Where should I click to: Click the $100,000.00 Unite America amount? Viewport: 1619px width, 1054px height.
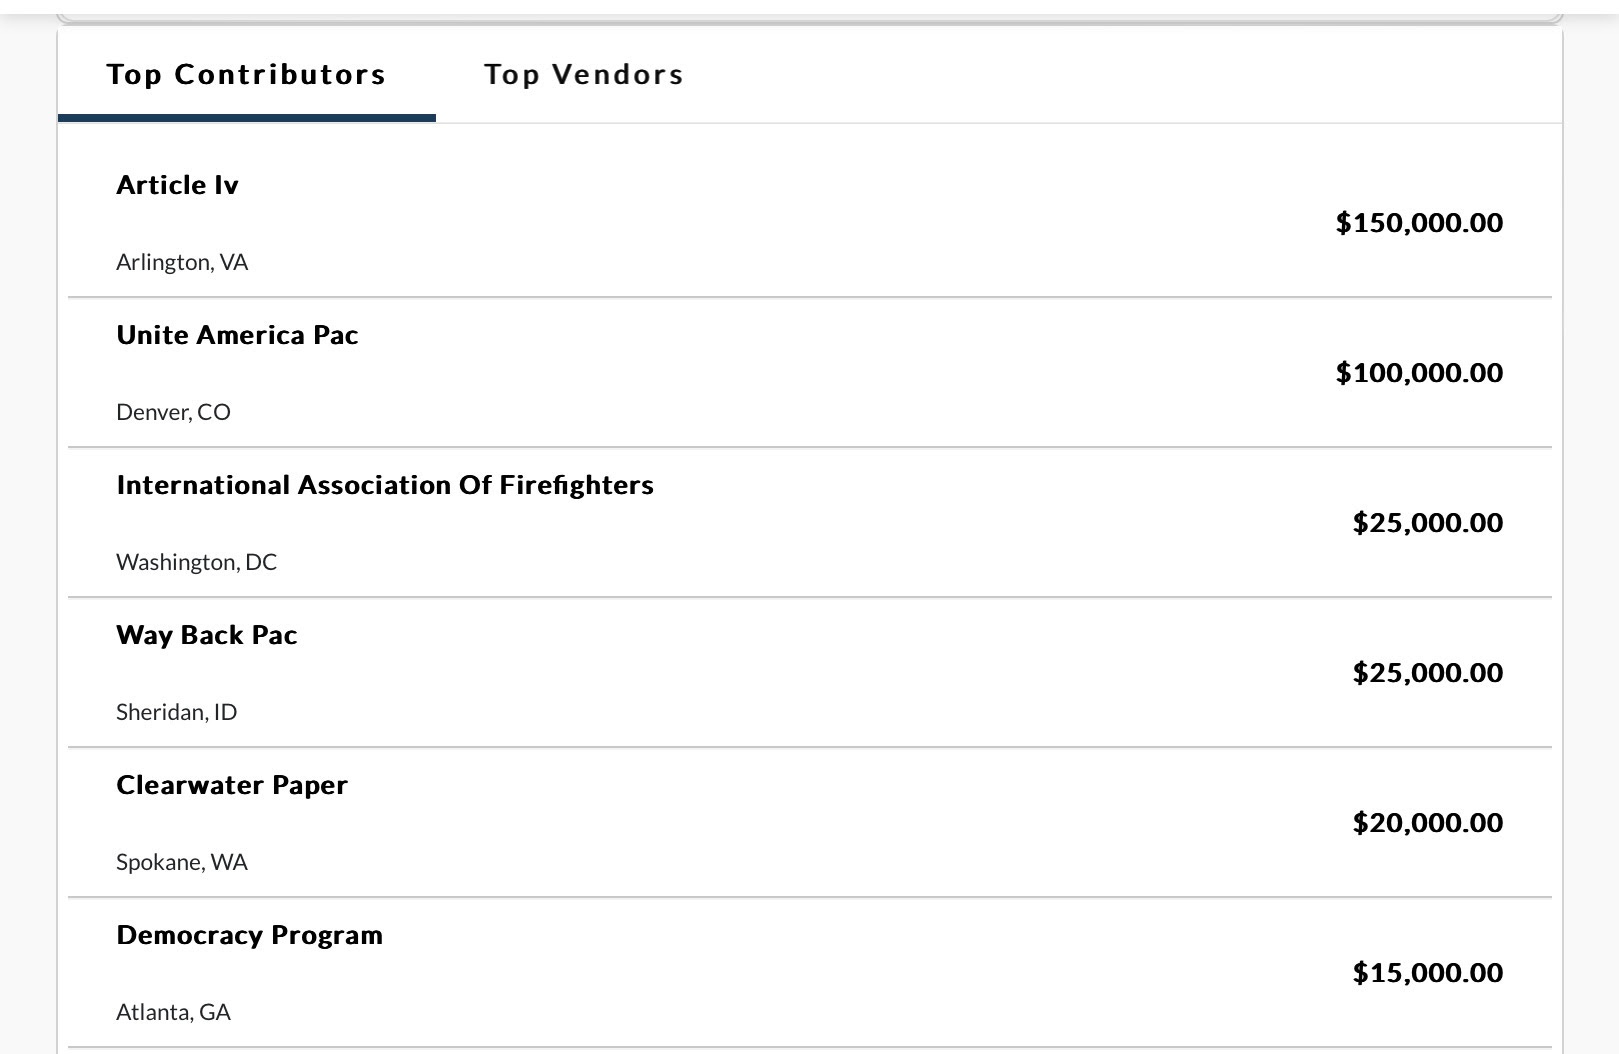pos(1419,372)
